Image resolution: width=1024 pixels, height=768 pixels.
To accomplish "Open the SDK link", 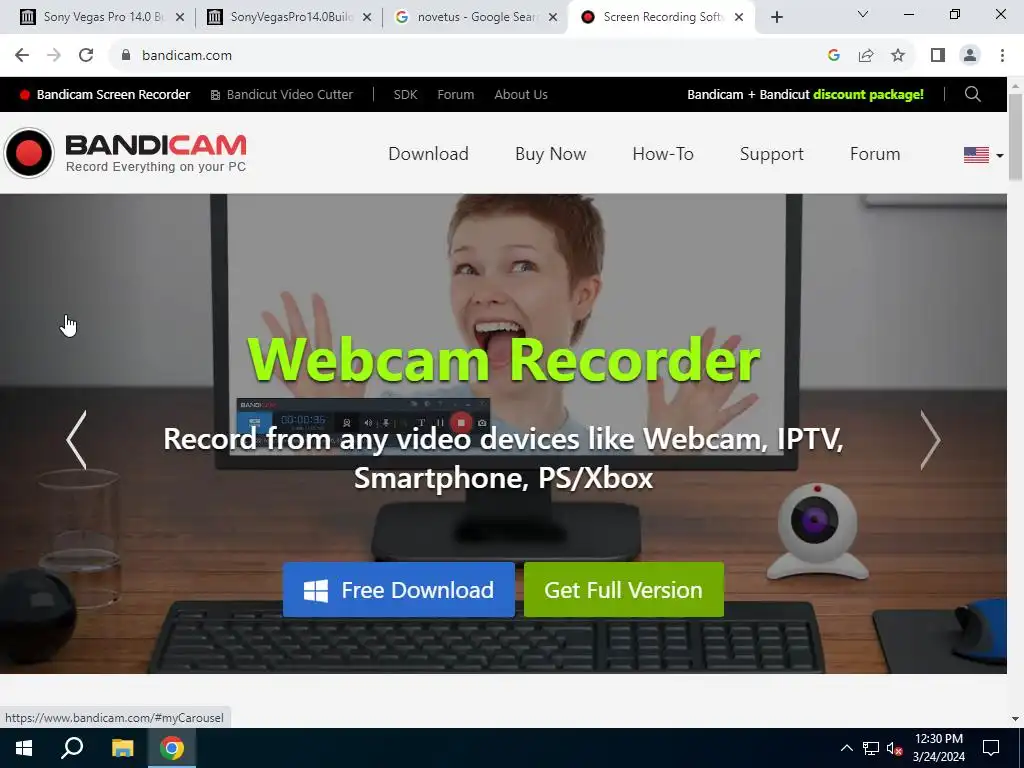I will (x=405, y=94).
